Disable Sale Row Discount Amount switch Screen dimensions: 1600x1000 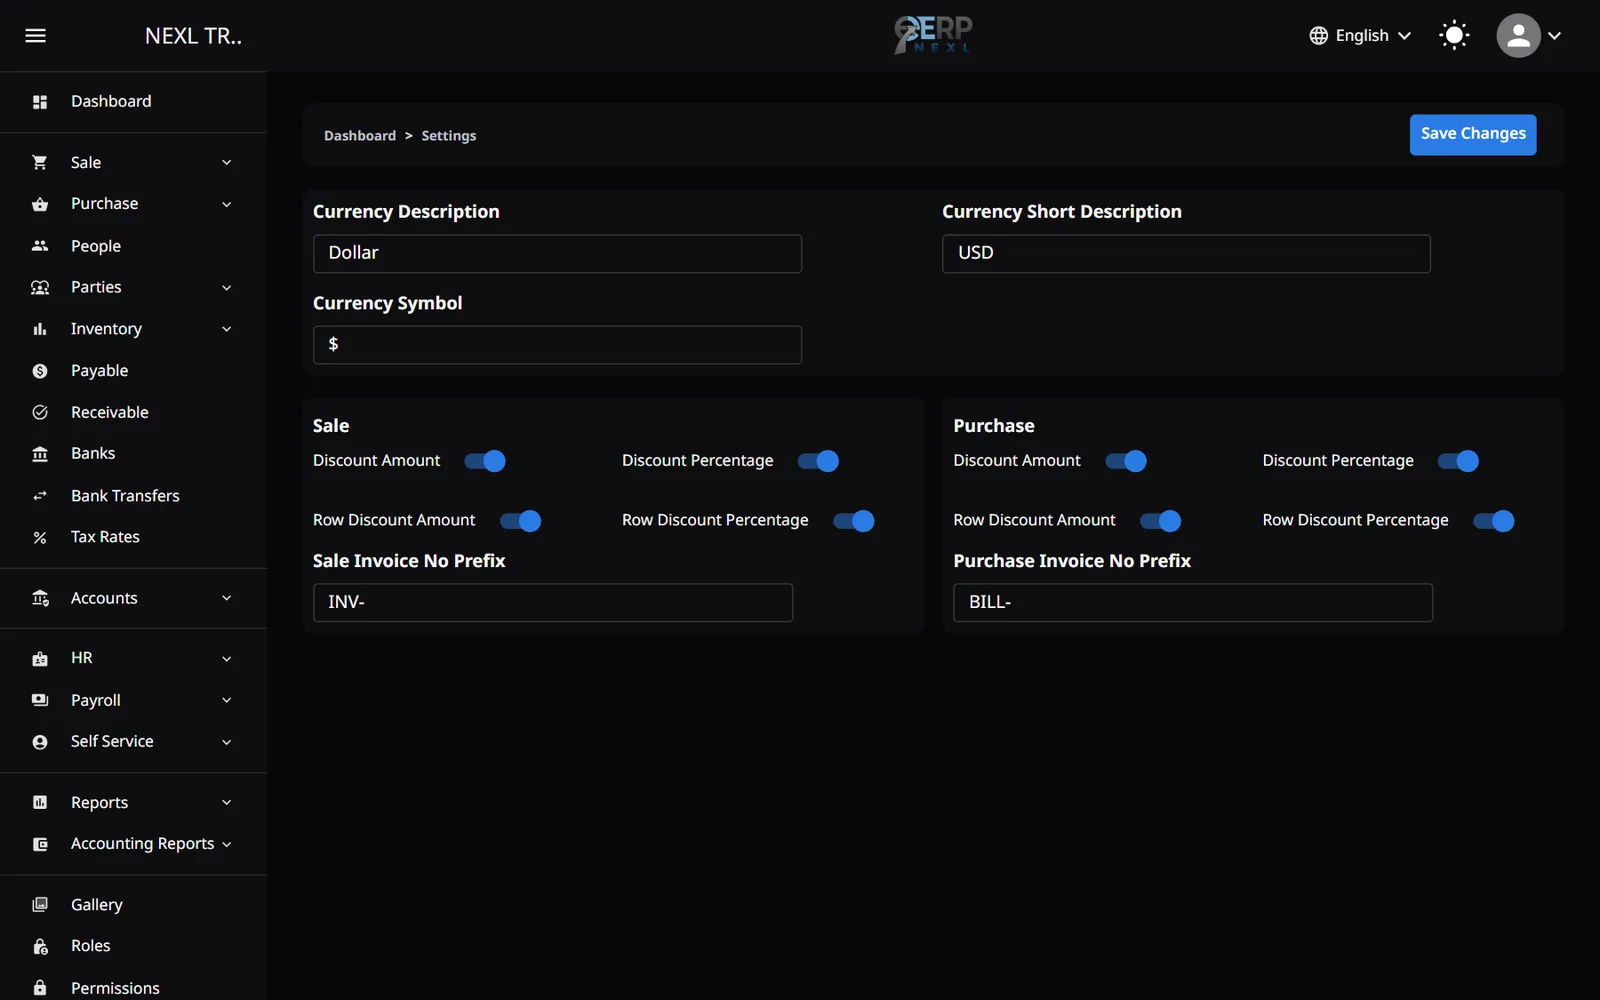520,521
